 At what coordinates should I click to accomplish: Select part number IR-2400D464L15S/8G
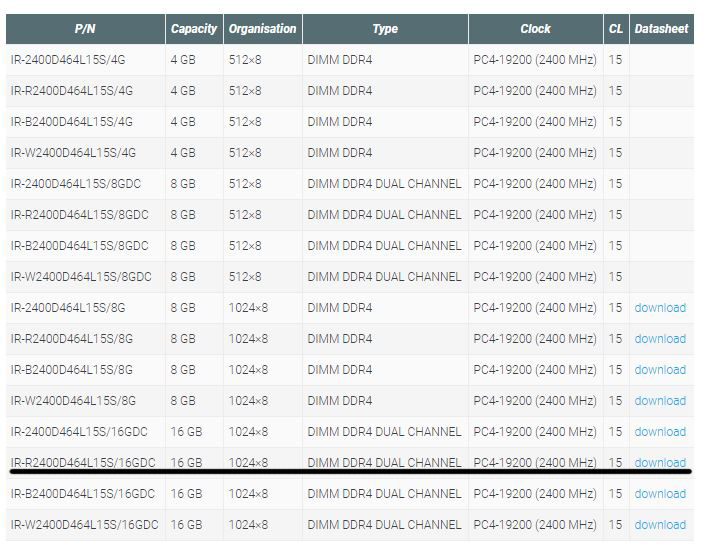click(x=68, y=308)
